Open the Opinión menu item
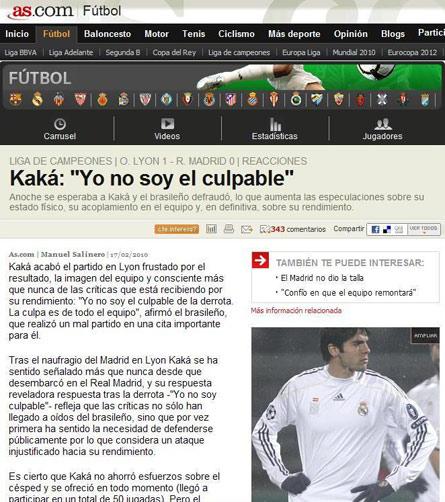This screenshot has width=445, height=502. pyautogui.click(x=351, y=34)
